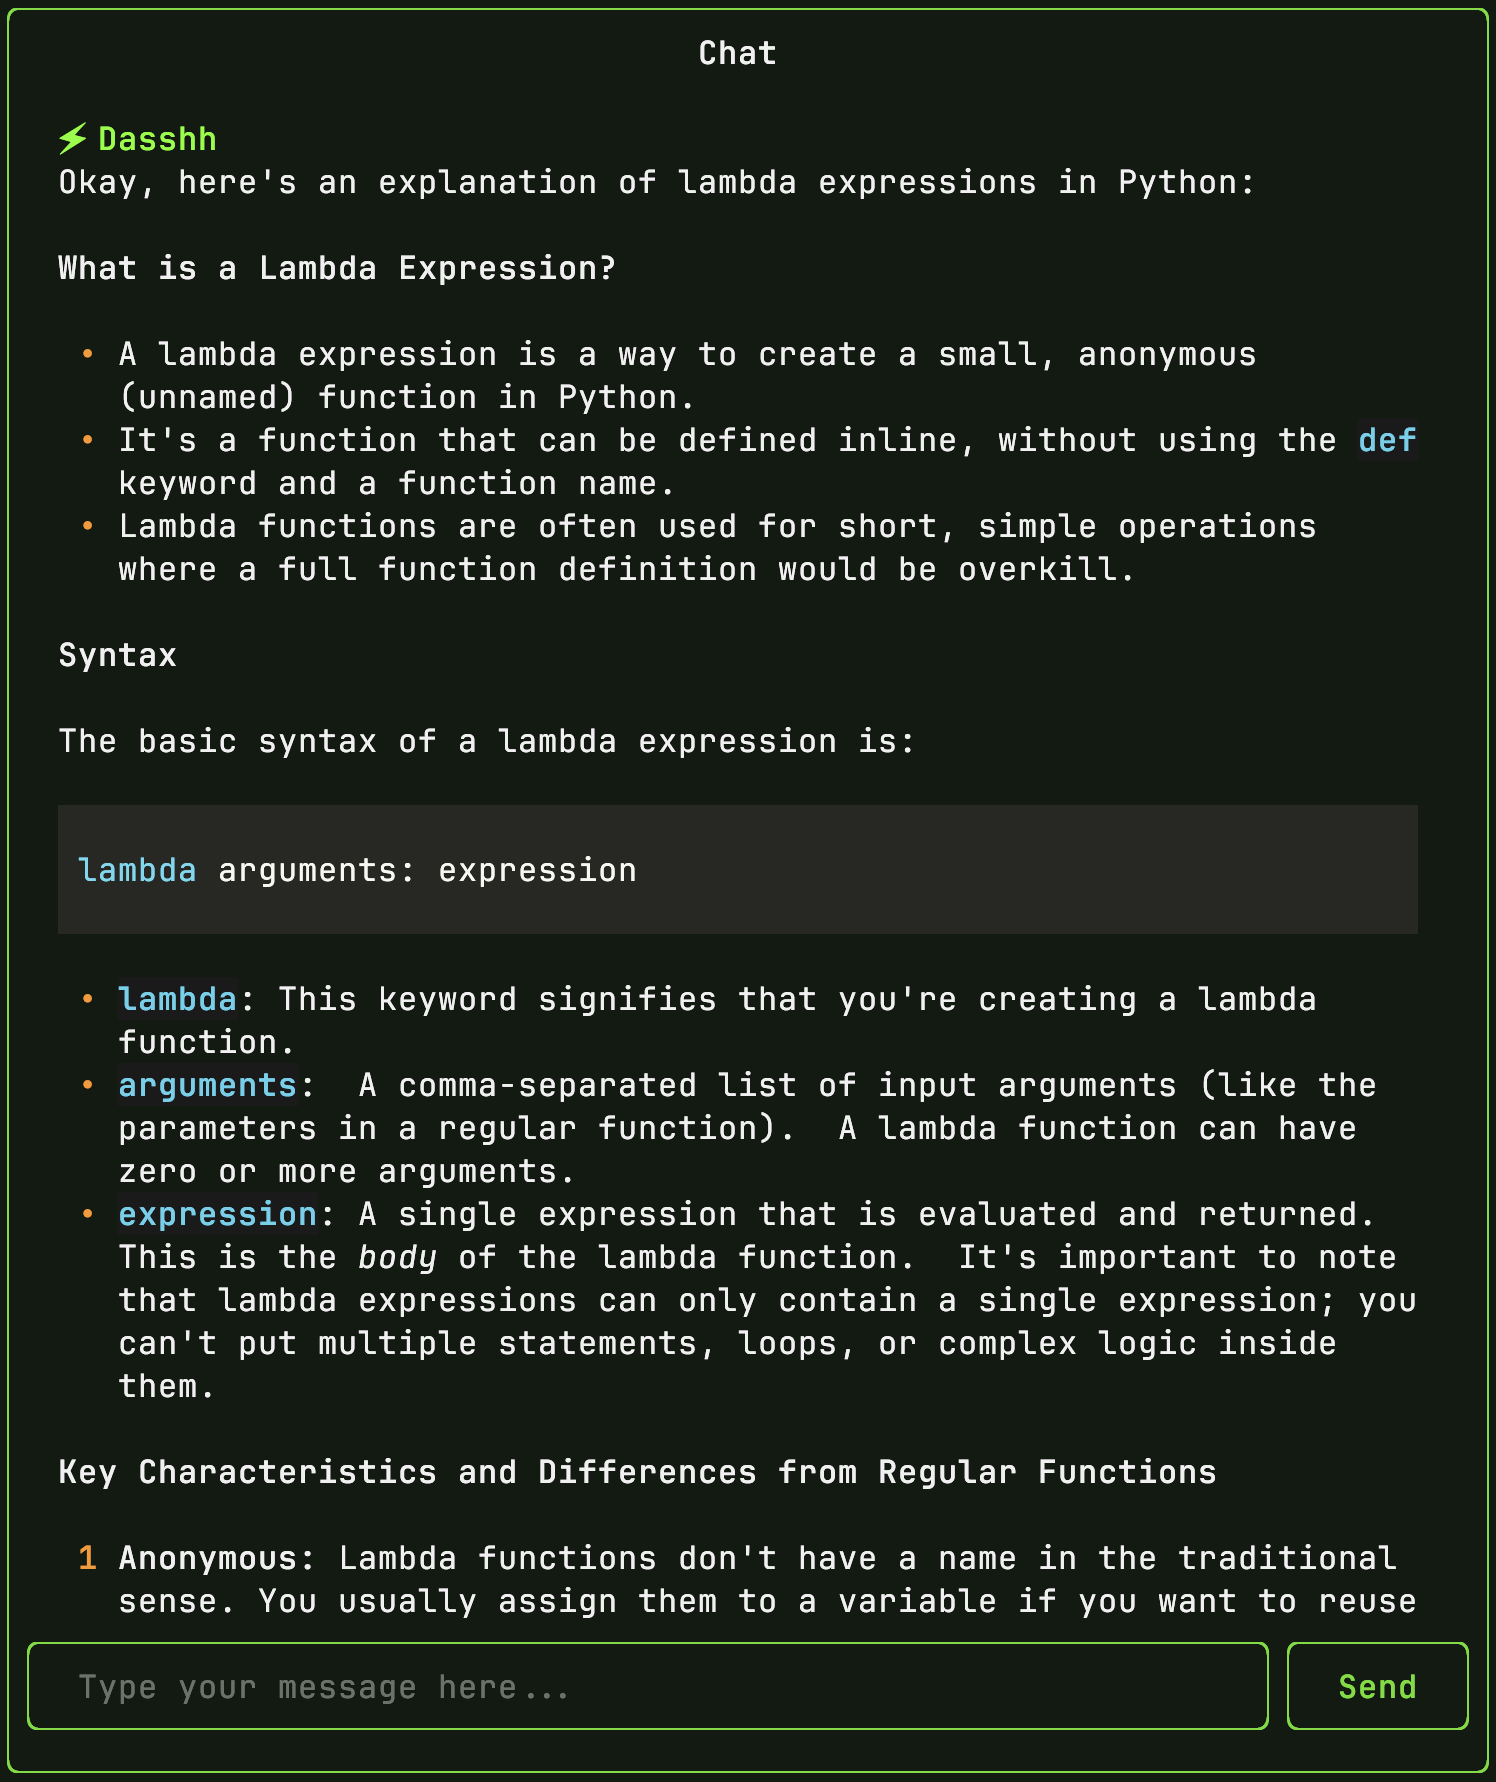This screenshot has width=1496, height=1782.
Task: Click the Dasshh sender name
Action: (x=157, y=139)
